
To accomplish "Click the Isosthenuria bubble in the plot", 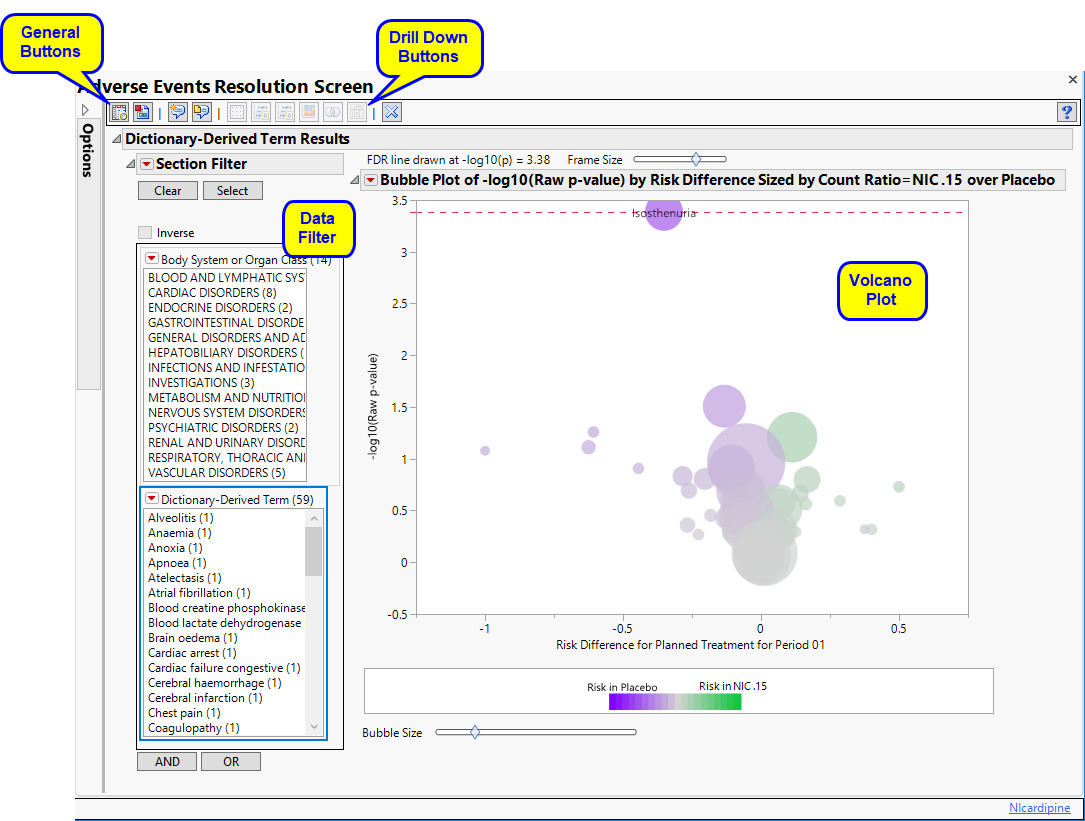I will [663, 213].
